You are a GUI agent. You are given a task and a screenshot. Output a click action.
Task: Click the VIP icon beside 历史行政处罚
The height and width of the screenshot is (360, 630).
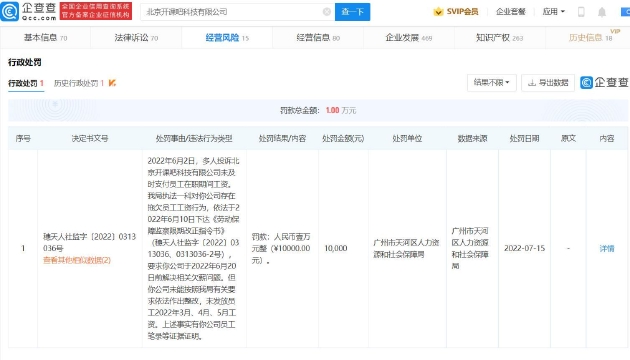click(x=112, y=83)
